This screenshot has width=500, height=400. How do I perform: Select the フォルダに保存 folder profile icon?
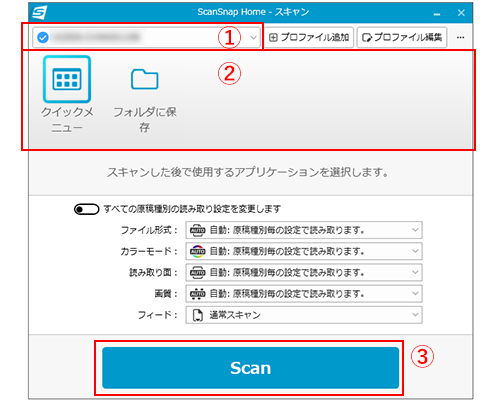click(144, 79)
